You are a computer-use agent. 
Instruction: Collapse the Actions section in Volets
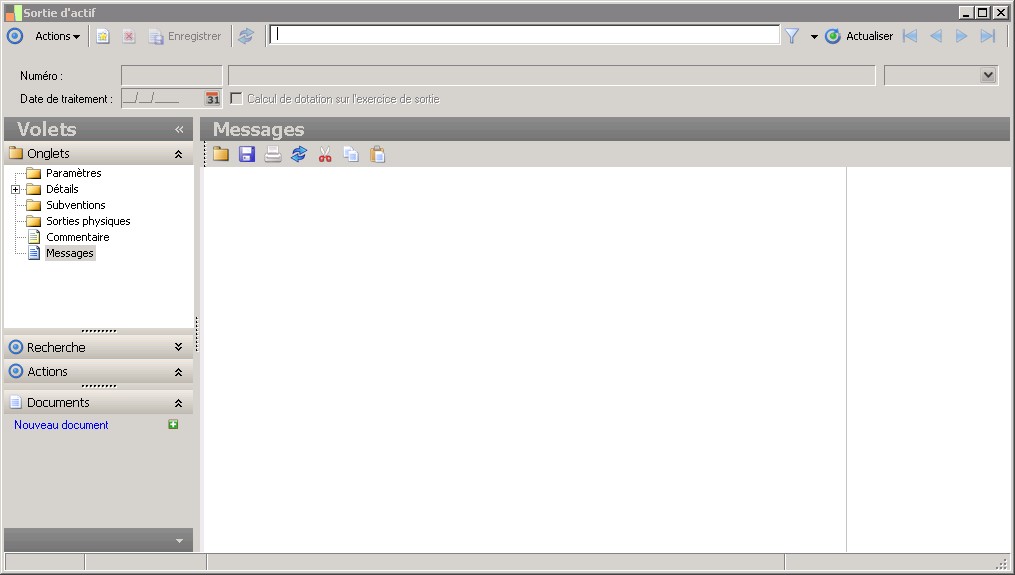179,372
